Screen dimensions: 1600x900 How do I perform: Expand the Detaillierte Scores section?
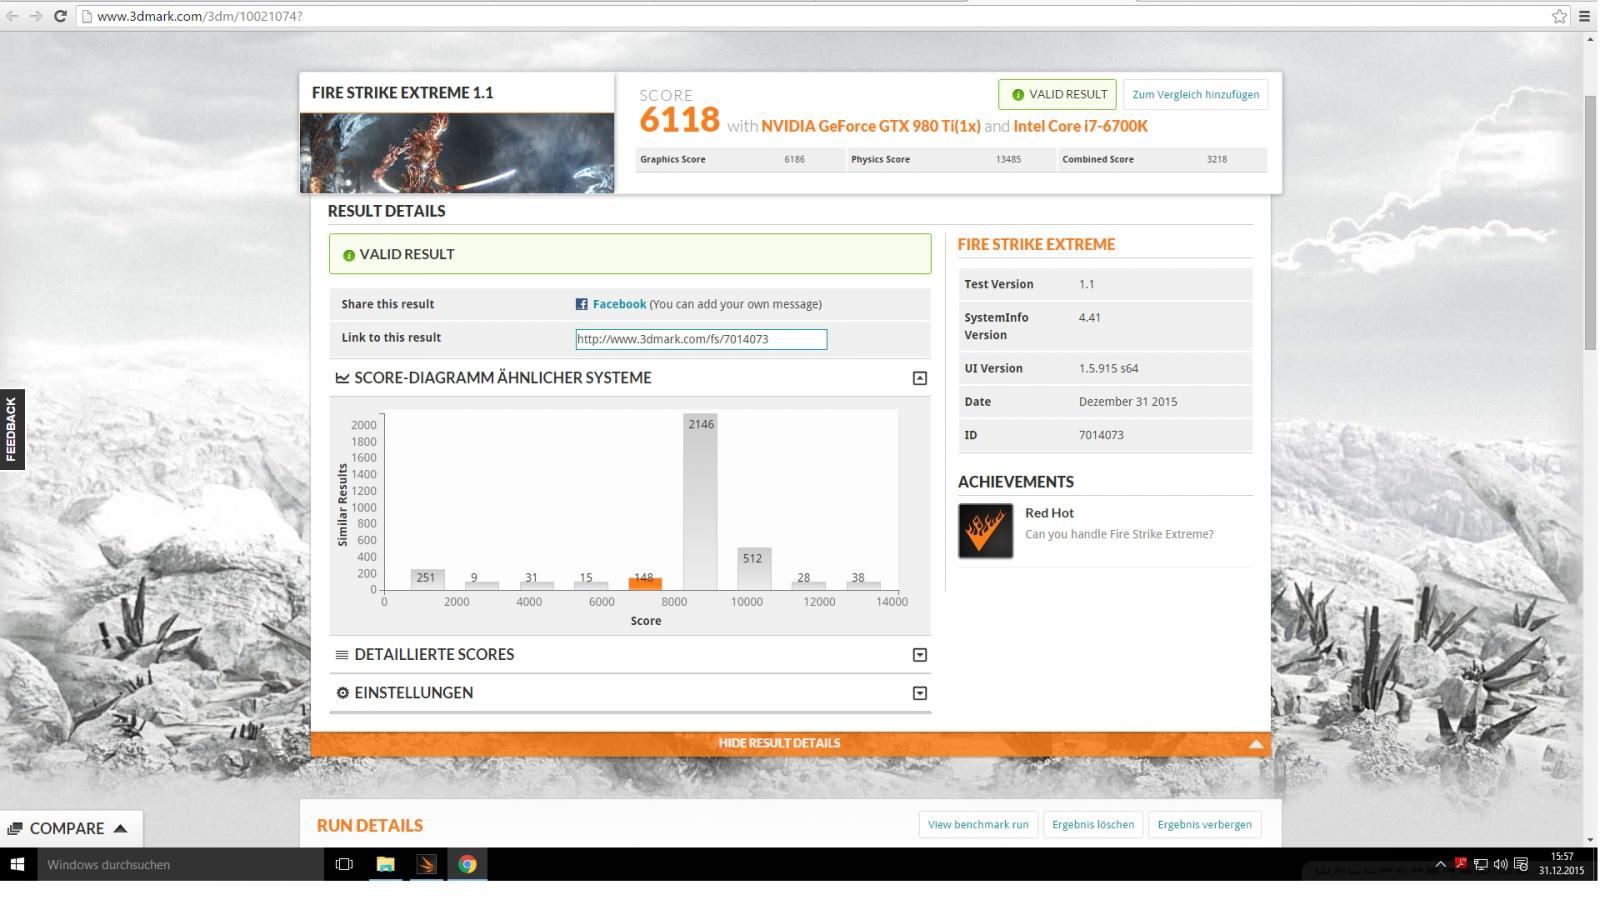tap(920, 655)
